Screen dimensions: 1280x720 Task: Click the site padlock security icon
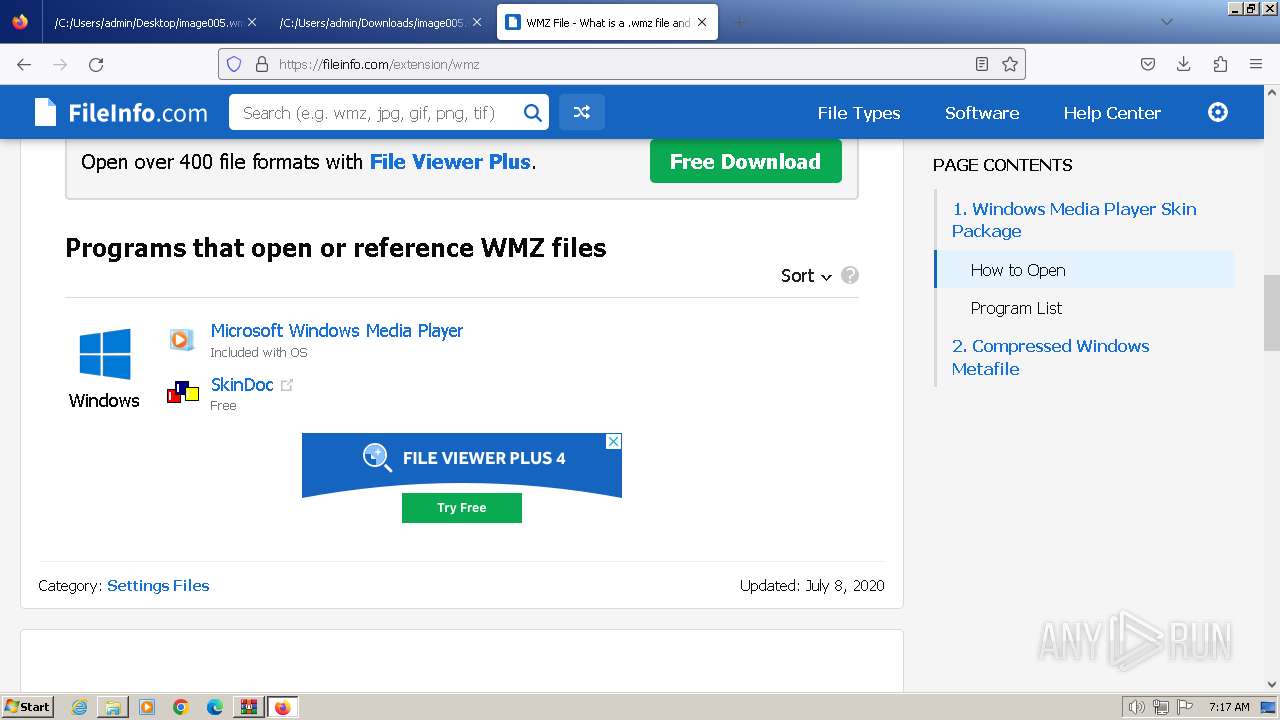click(x=262, y=64)
